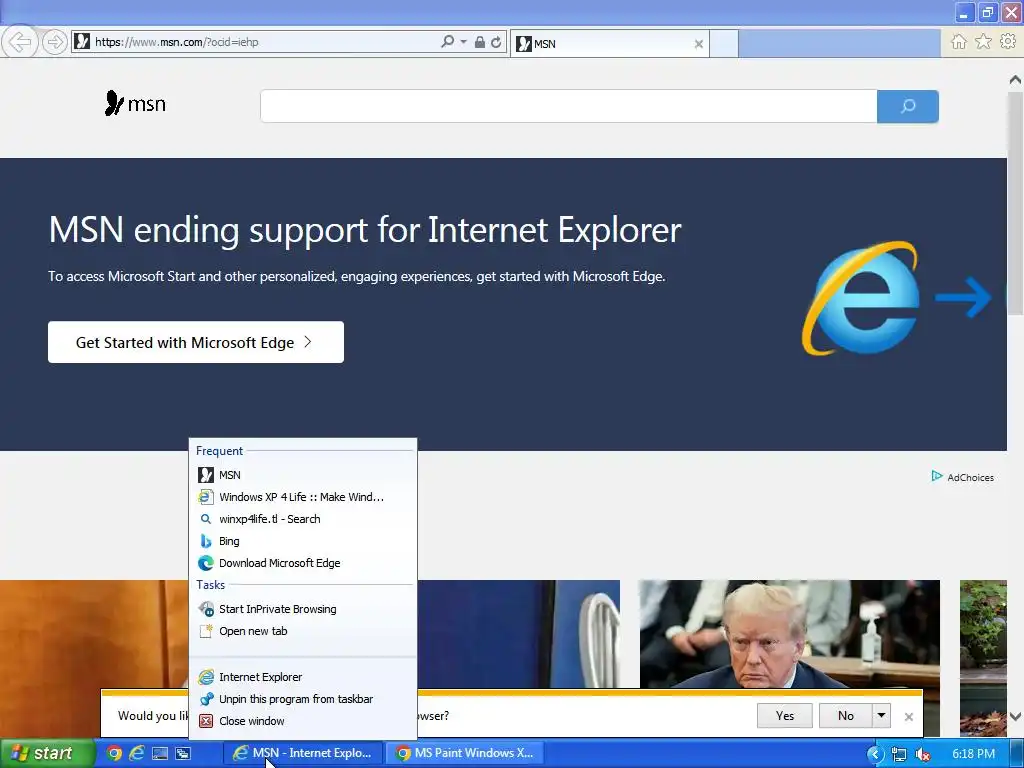This screenshot has width=1024, height=768.
Task: Click No on the notification bar
Action: 846,716
